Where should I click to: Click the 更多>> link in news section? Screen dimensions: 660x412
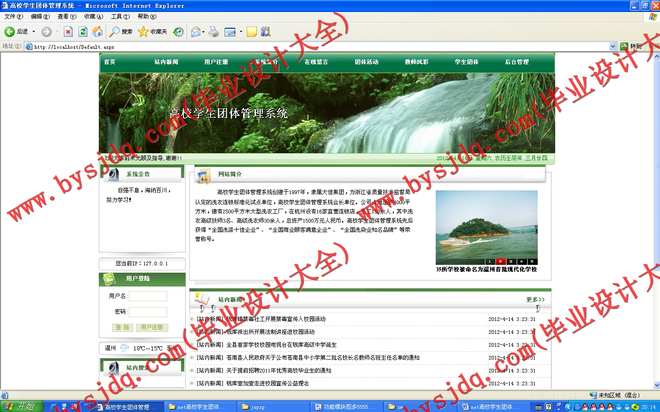pyautogui.click(x=535, y=299)
